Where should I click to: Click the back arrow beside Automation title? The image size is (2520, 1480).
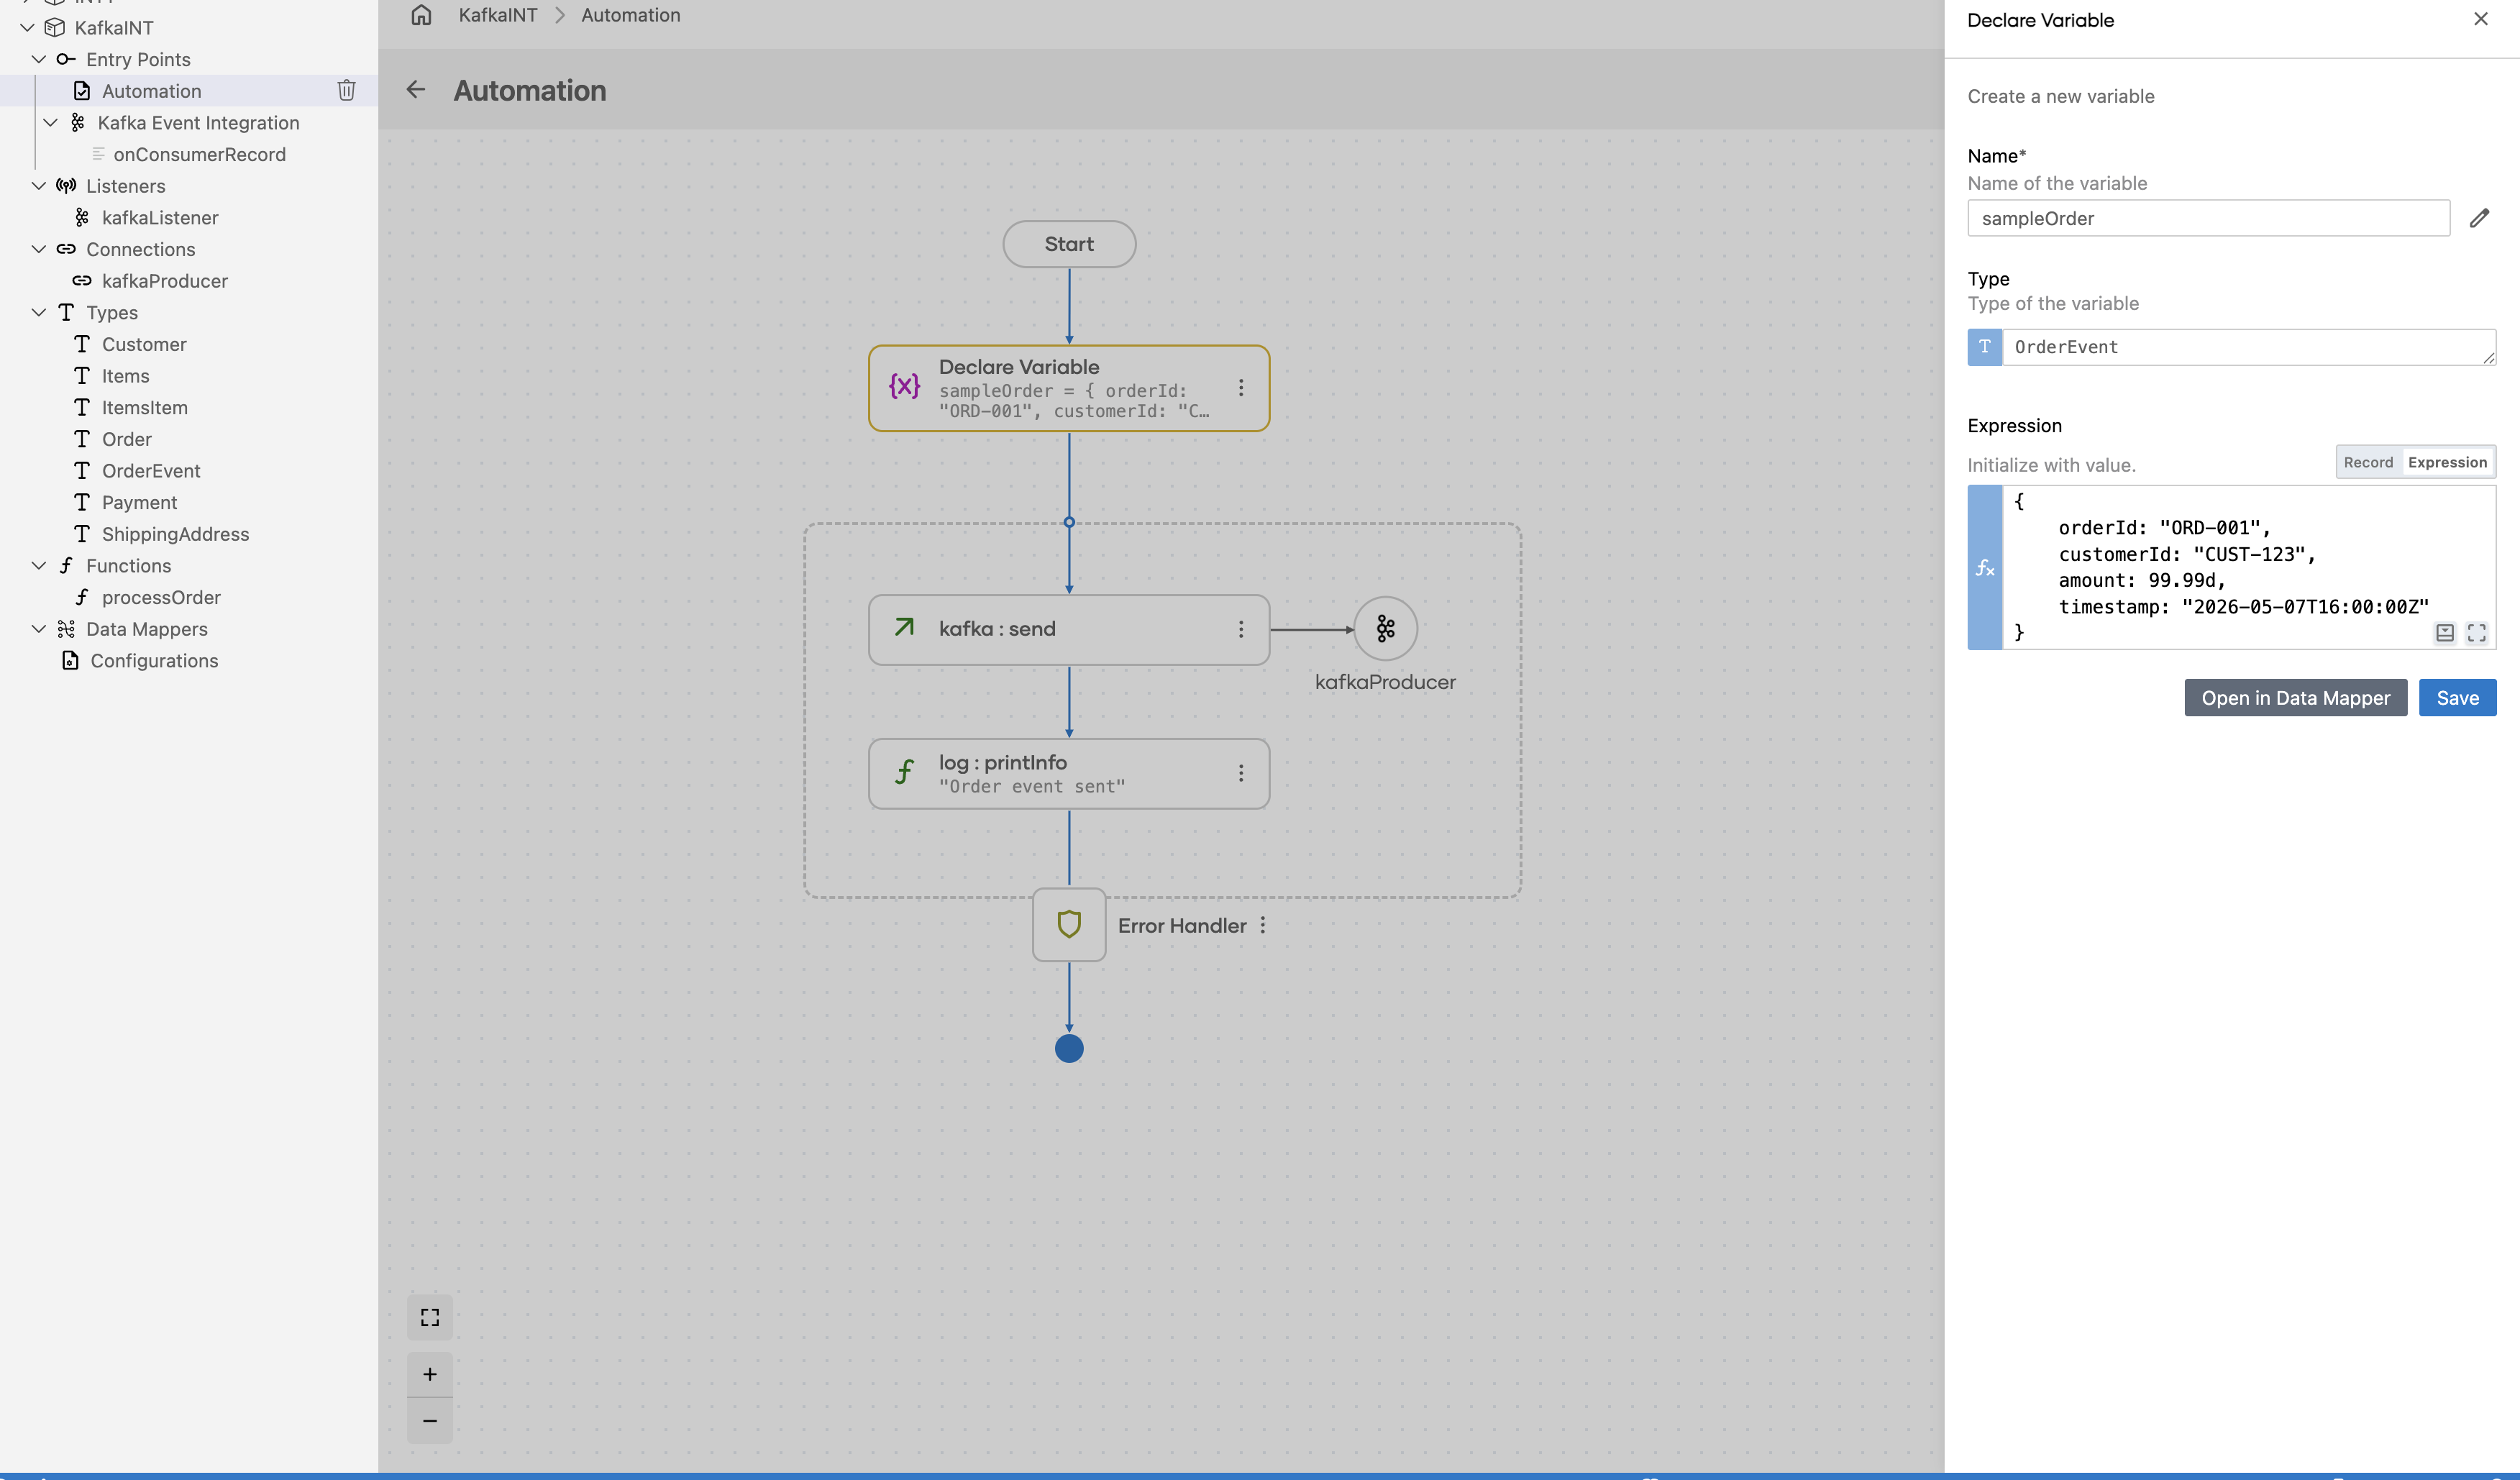point(416,90)
